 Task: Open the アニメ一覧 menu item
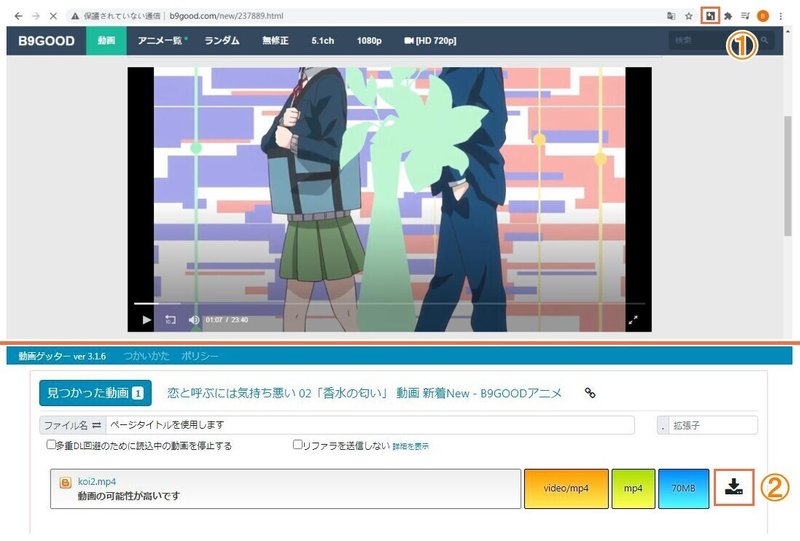pos(162,40)
